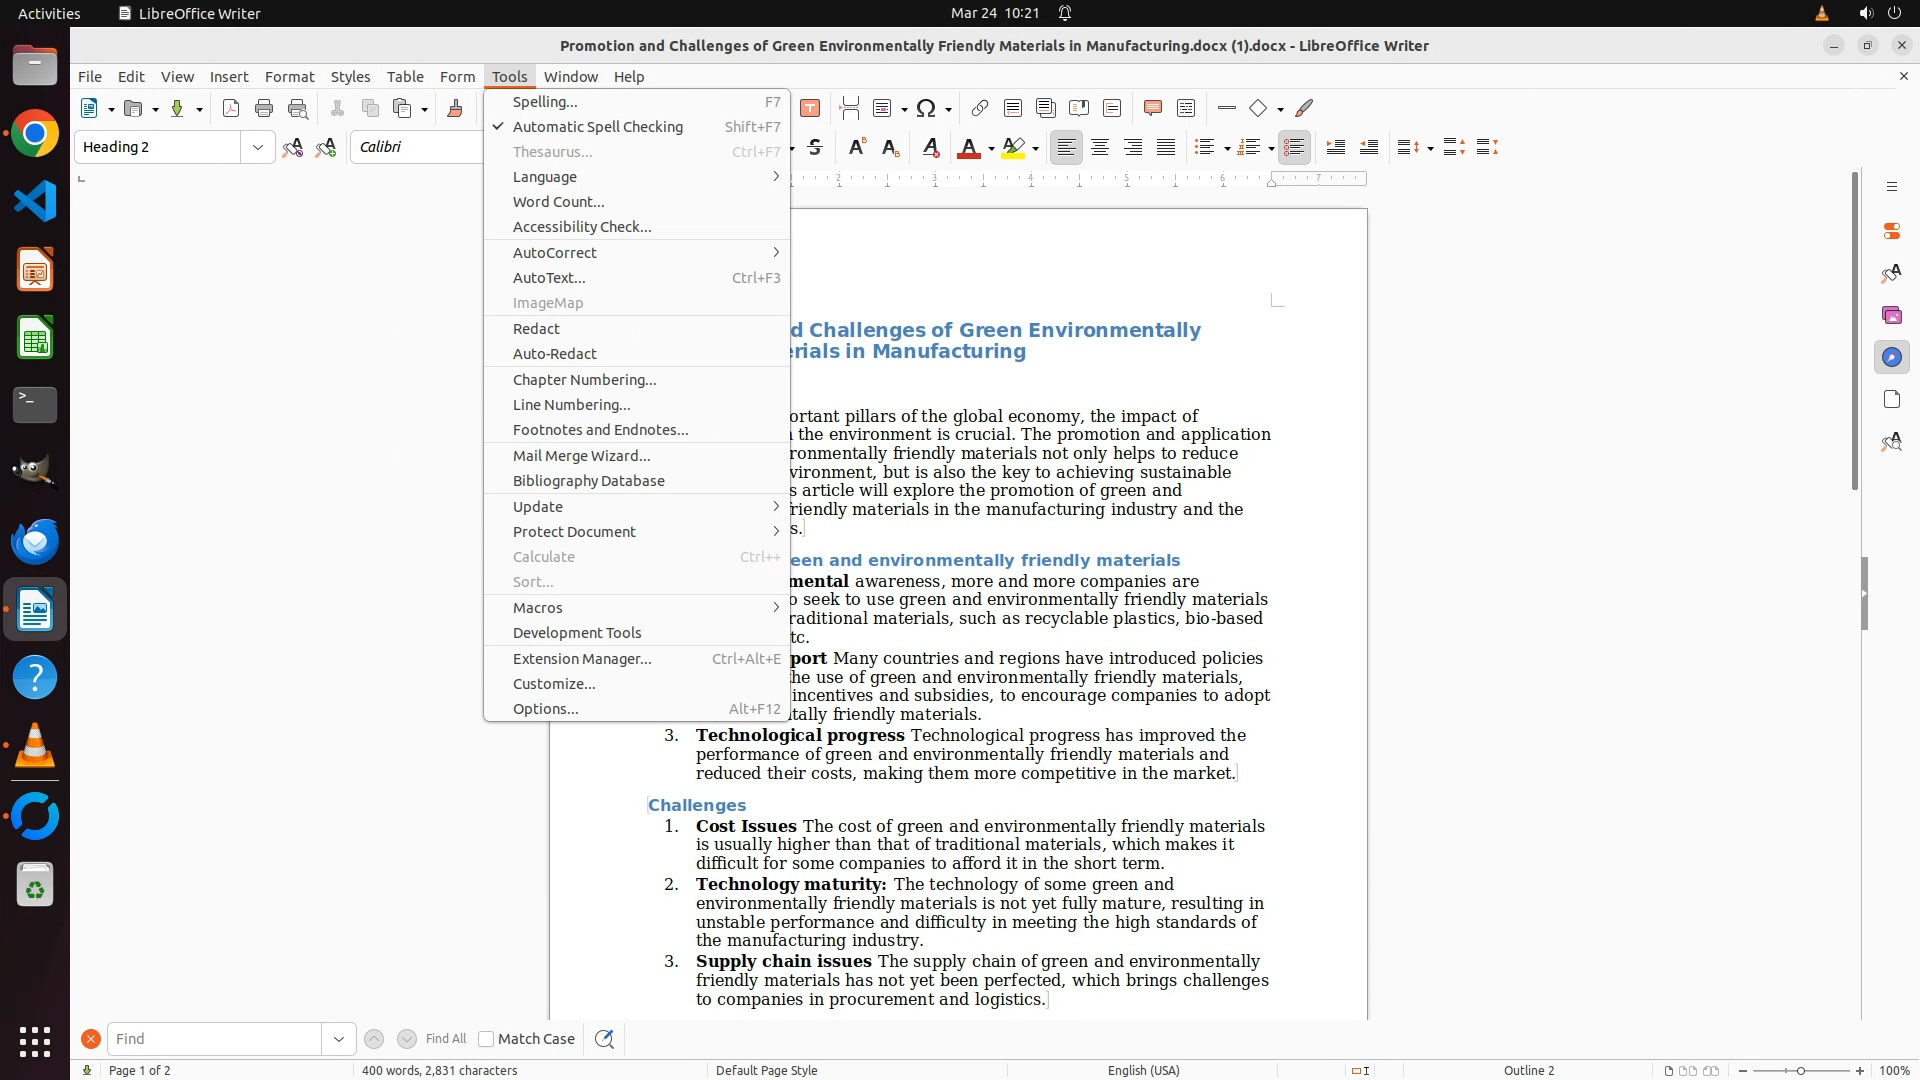Click Export as PDF icon
Screen dimensions: 1920x1080
[x=231, y=108]
